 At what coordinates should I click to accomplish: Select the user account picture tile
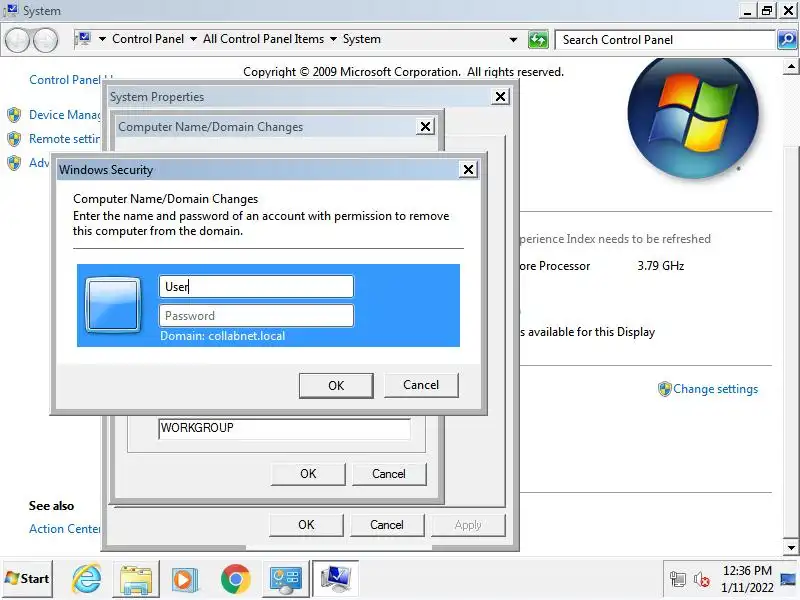click(113, 305)
